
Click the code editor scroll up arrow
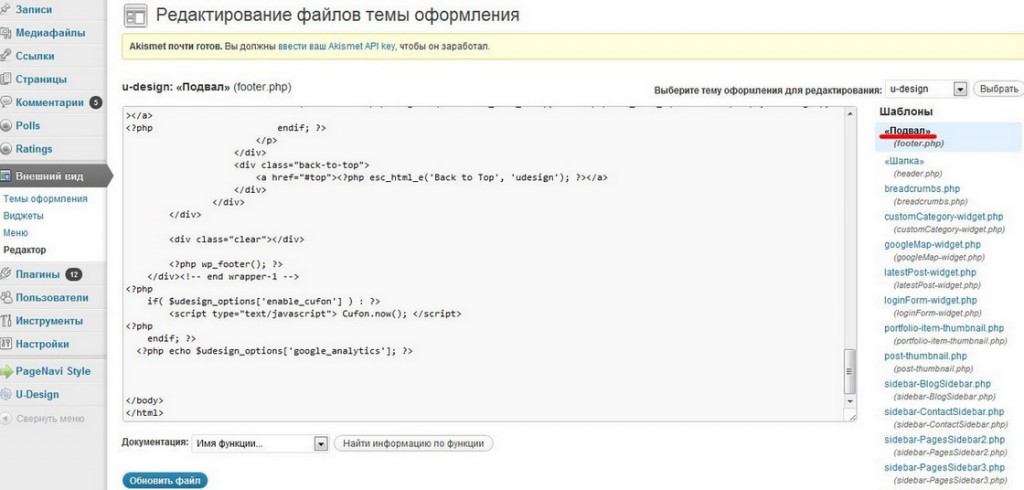[850, 114]
